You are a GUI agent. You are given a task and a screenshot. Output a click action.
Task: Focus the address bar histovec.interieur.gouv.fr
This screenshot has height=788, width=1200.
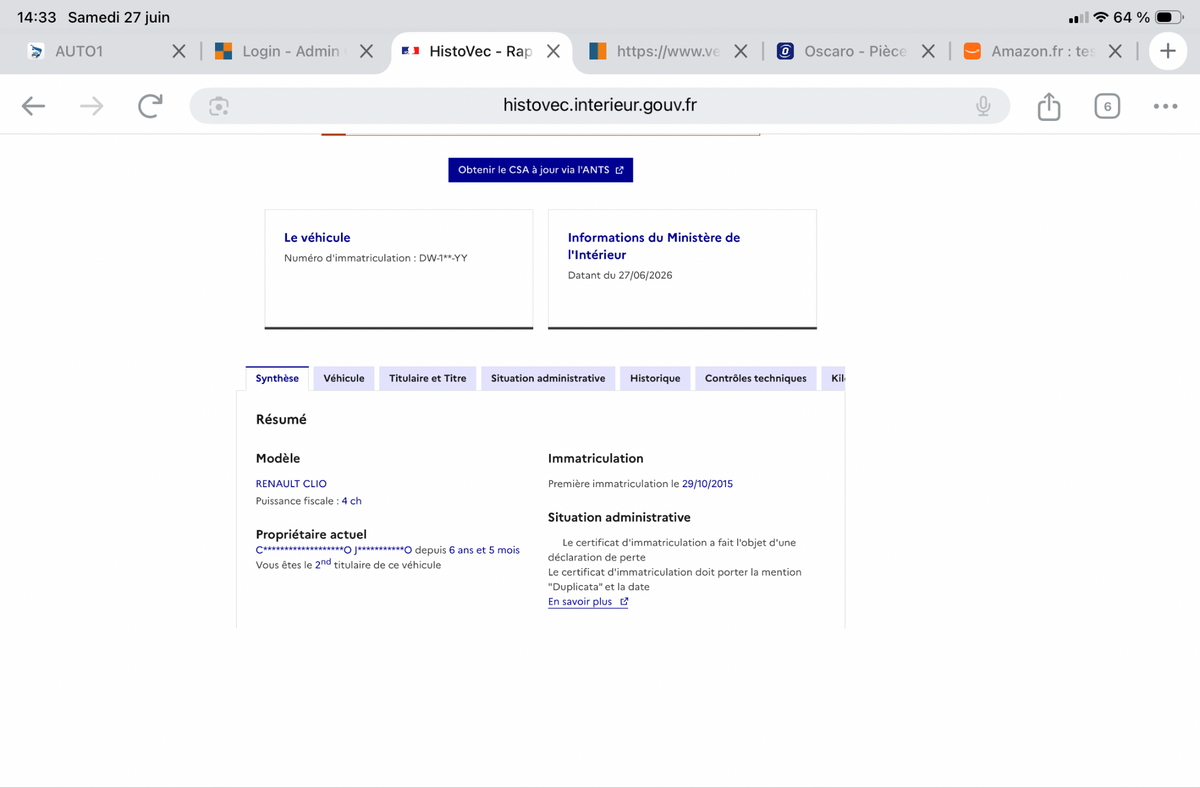coord(600,106)
